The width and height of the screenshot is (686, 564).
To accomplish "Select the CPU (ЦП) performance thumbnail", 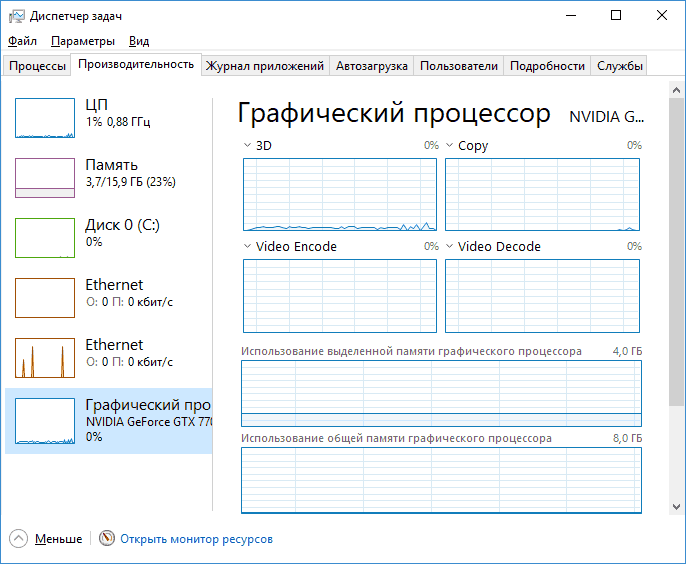I will (x=108, y=118).
